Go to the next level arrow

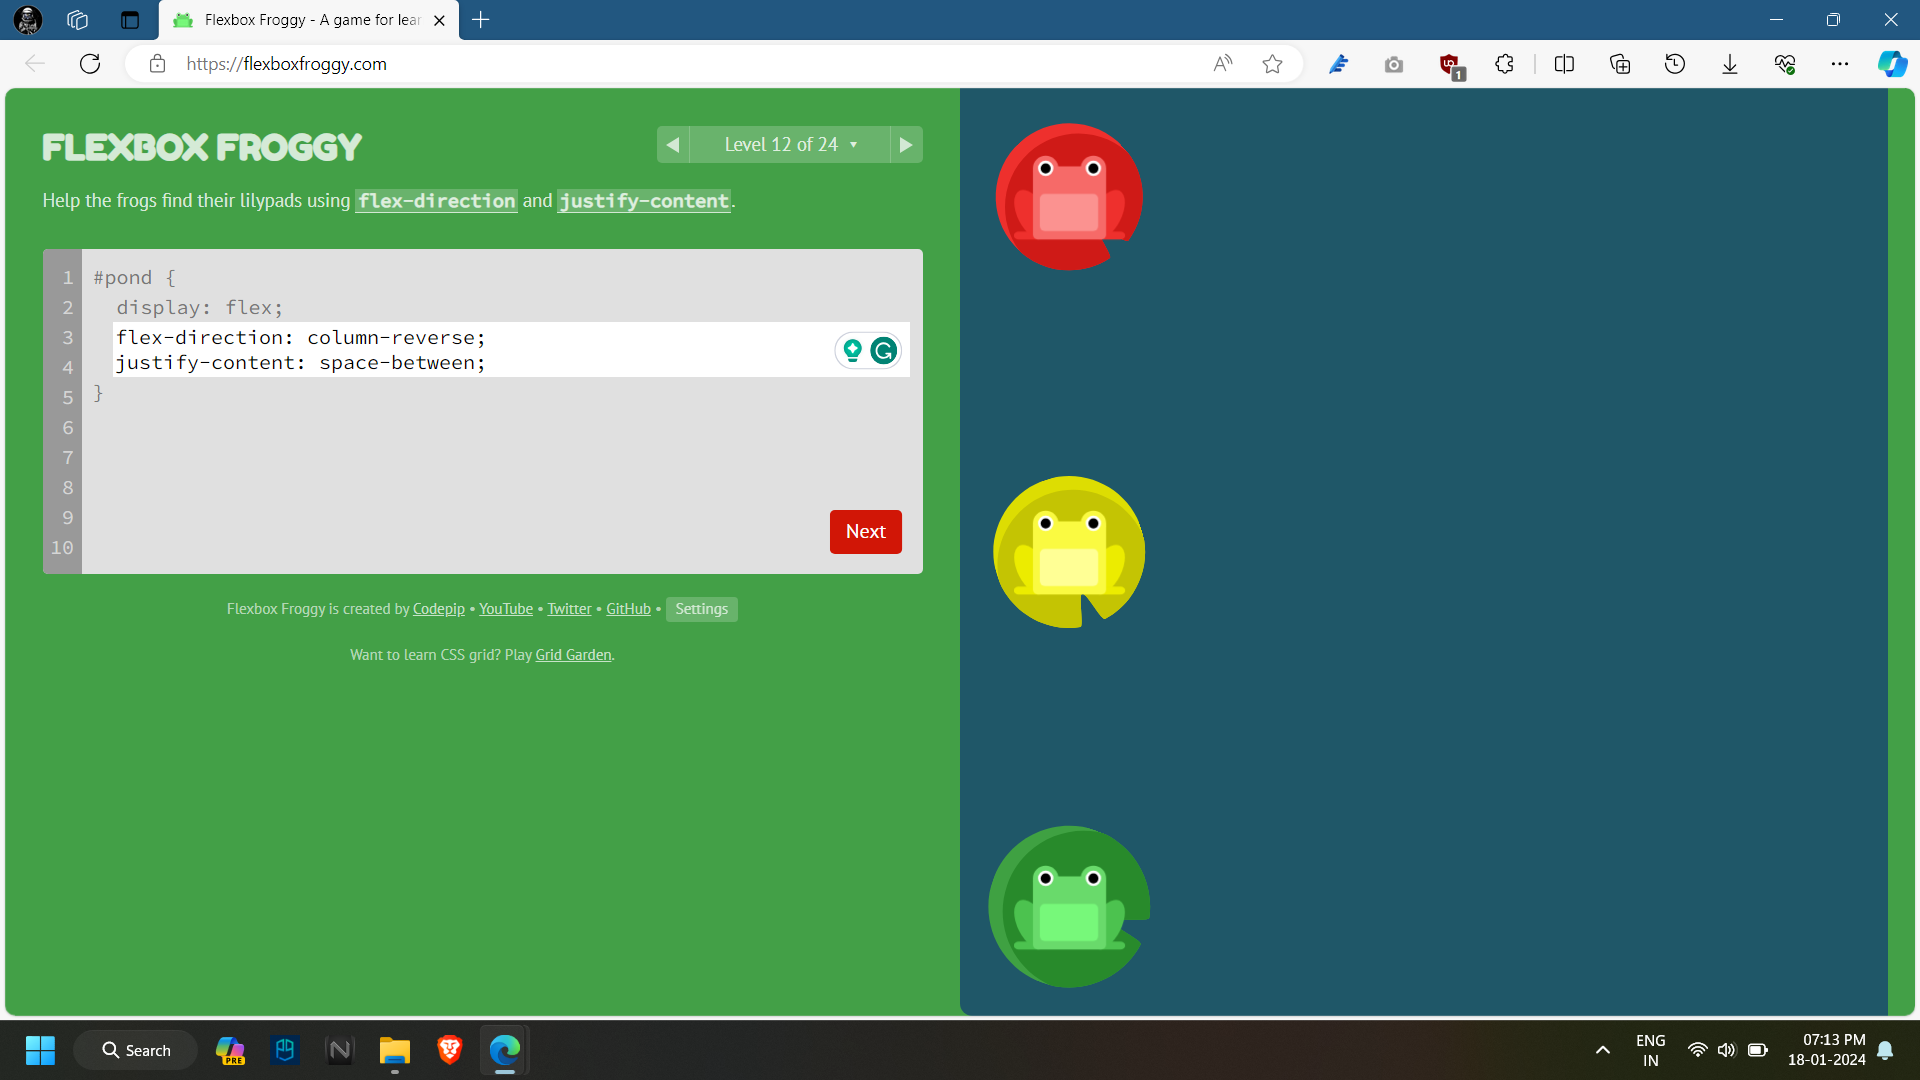coord(906,145)
